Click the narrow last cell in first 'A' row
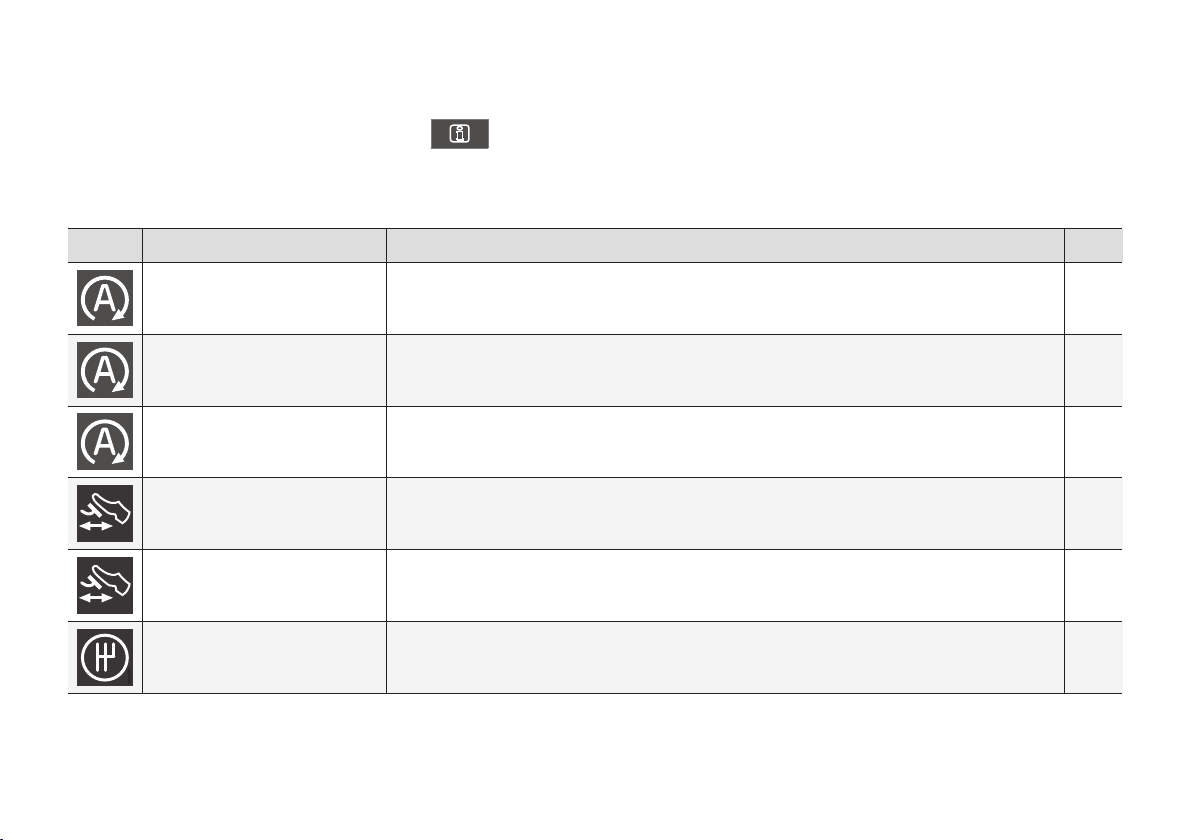The image size is (1192, 840). (x=1093, y=298)
